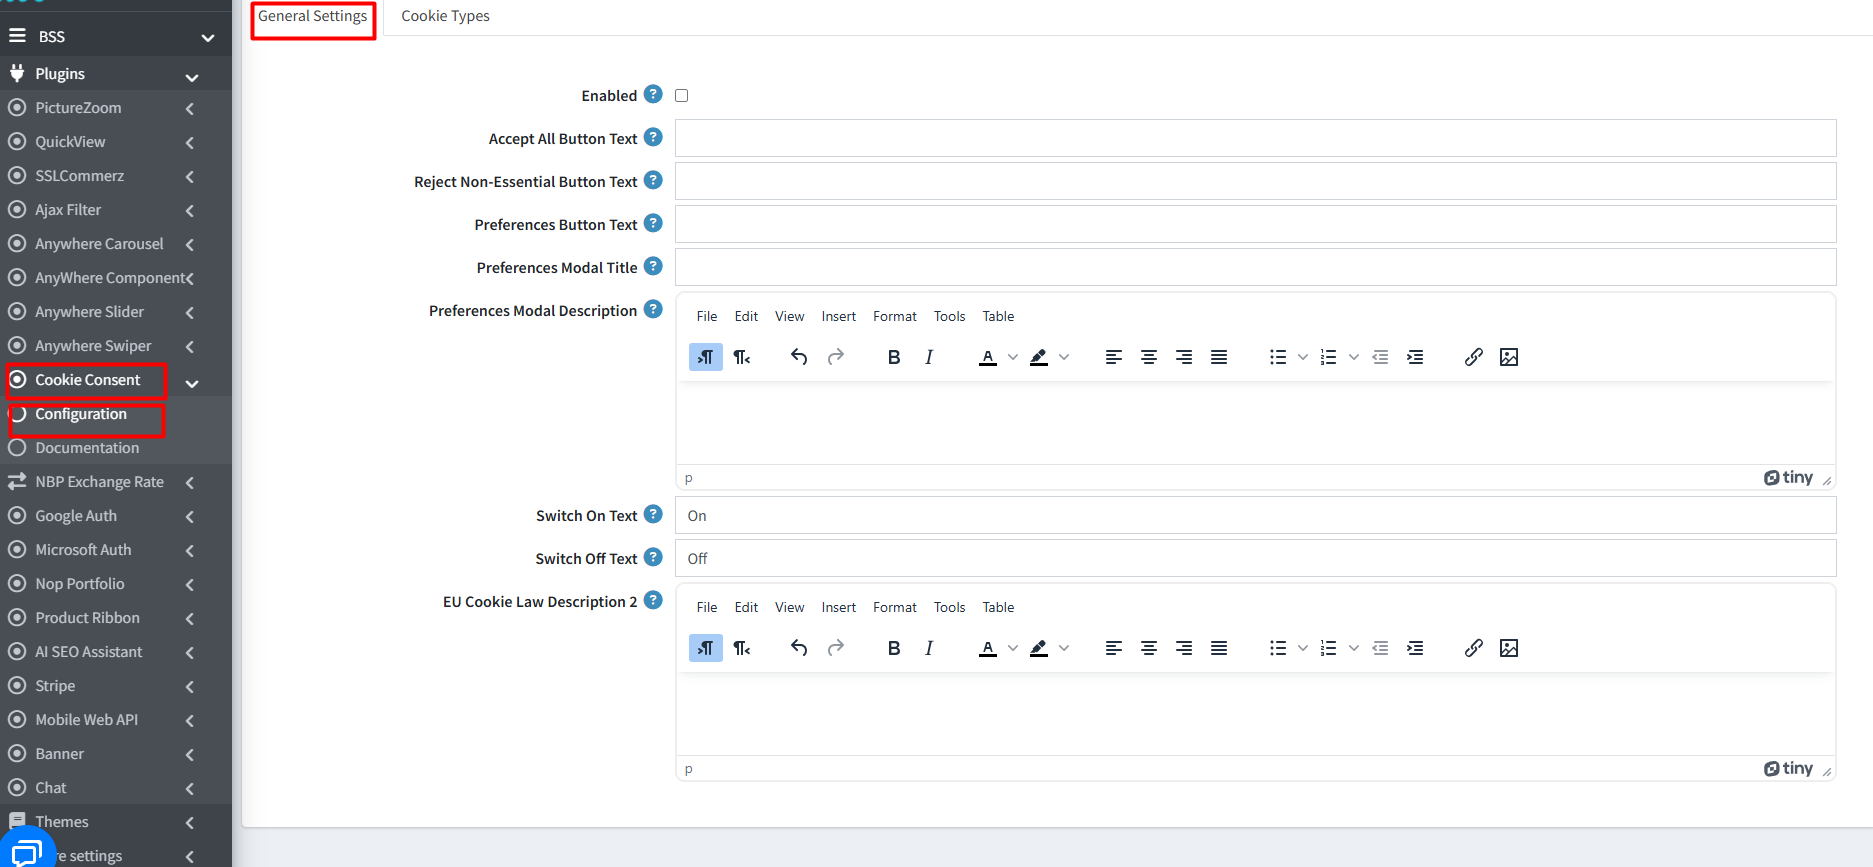Image resolution: width=1873 pixels, height=867 pixels.
Task: Click highlight color swatch in EU Cookie editor
Action: click(1039, 648)
